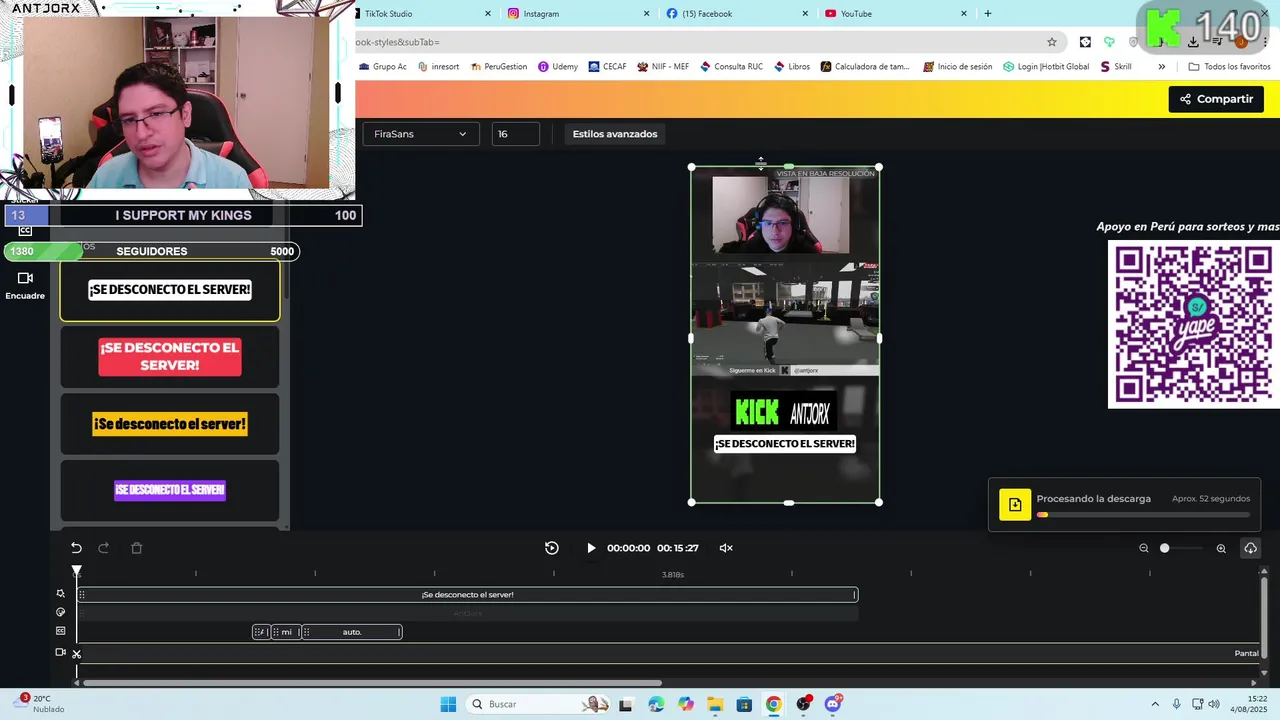
Task: Click the green cloud extension icon
Action: point(1109,42)
